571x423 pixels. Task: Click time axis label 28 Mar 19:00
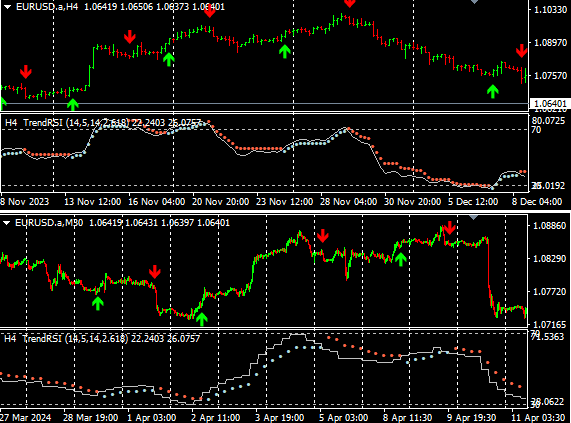(x=90, y=418)
